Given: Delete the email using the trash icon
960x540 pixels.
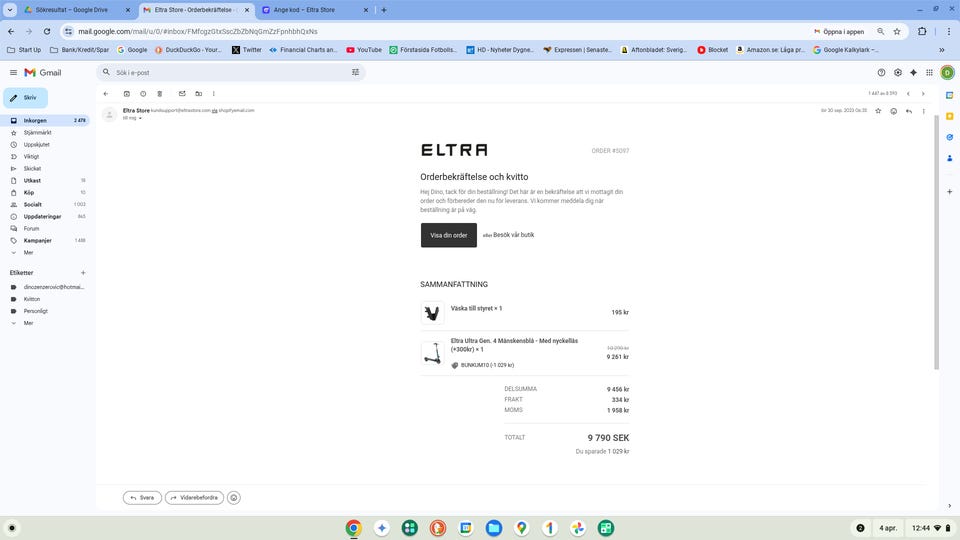Looking at the screenshot, I should pos(160,94).
